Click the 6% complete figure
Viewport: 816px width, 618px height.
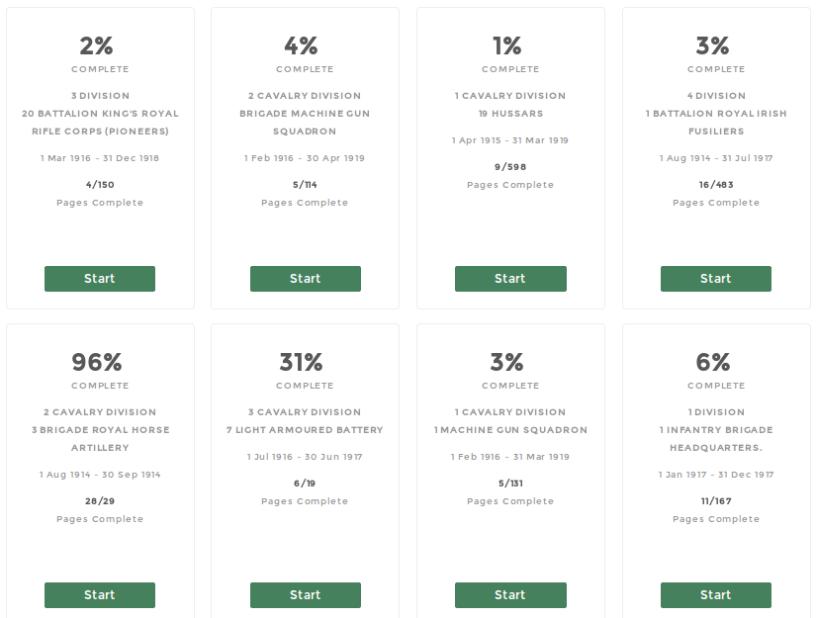716,362
